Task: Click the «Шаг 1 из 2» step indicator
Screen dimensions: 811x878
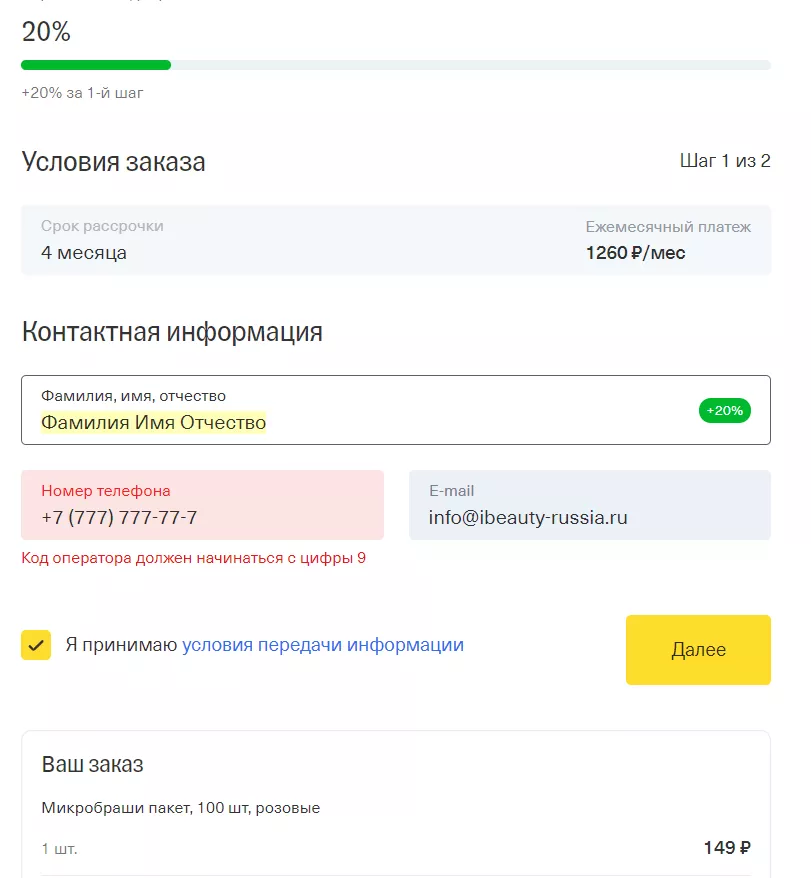Action: click(724, 161)
